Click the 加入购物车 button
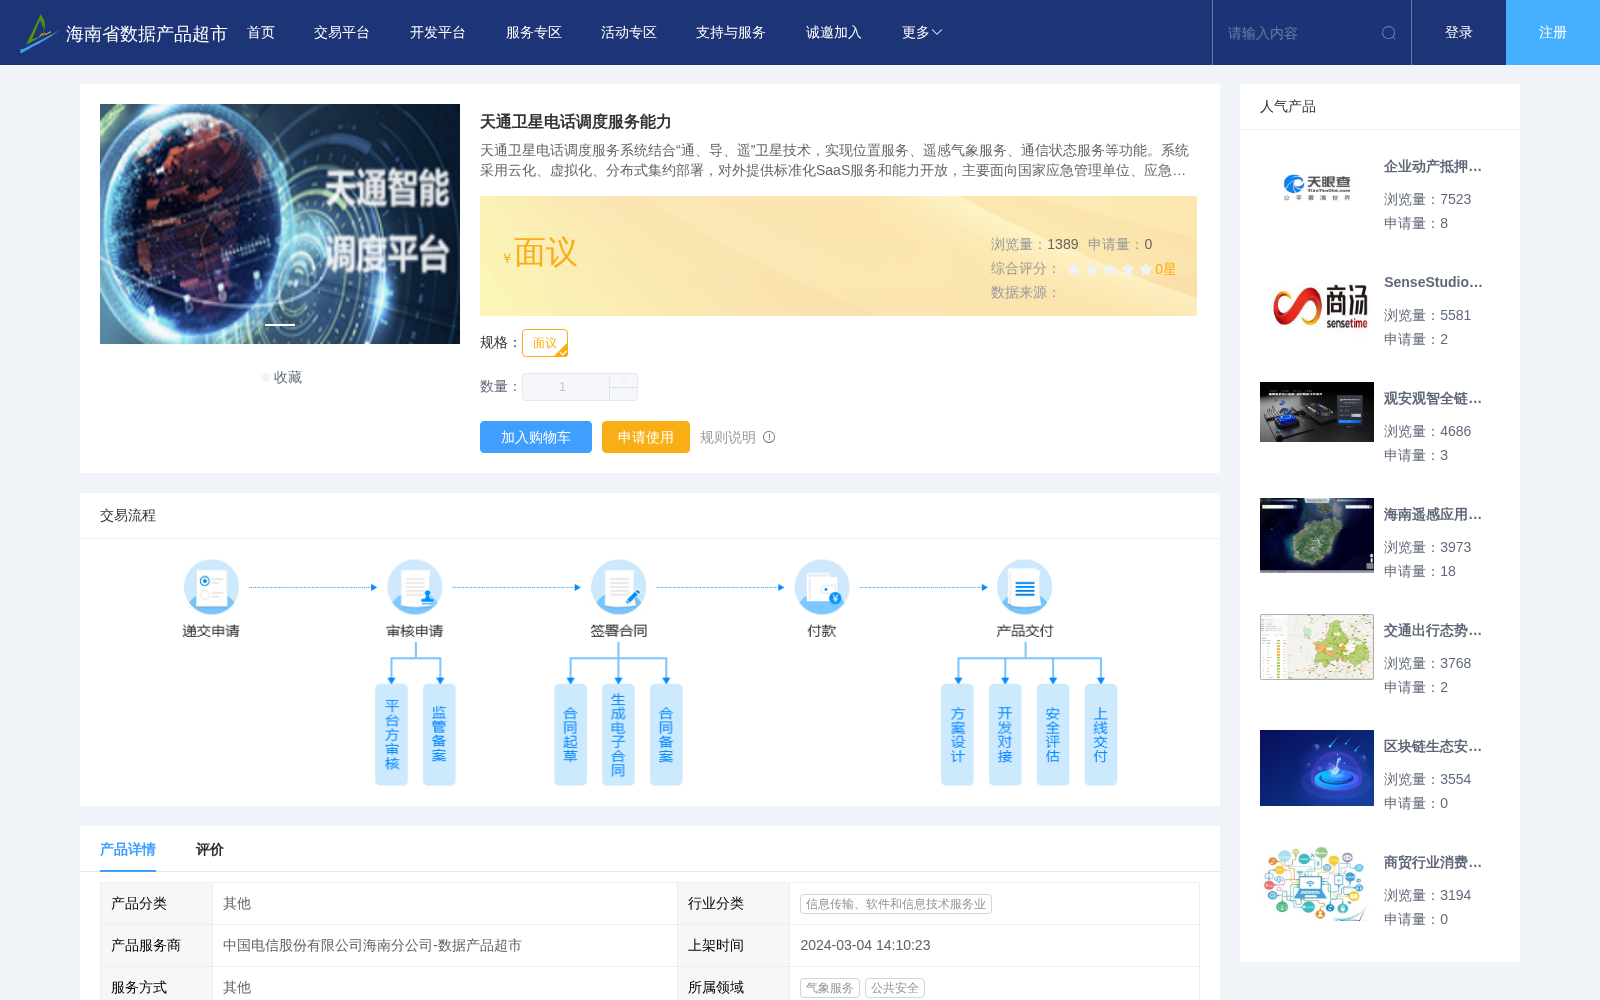Viewport: 1600px width, 1000px height. click(x=536, y=437)
